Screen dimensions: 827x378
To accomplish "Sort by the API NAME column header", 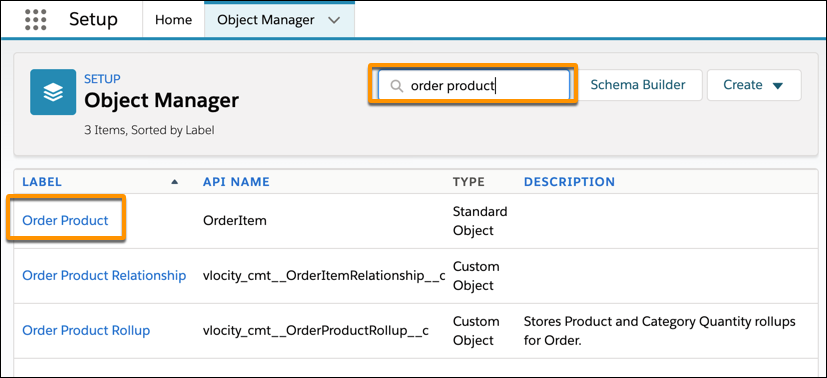I will point(236,182).
